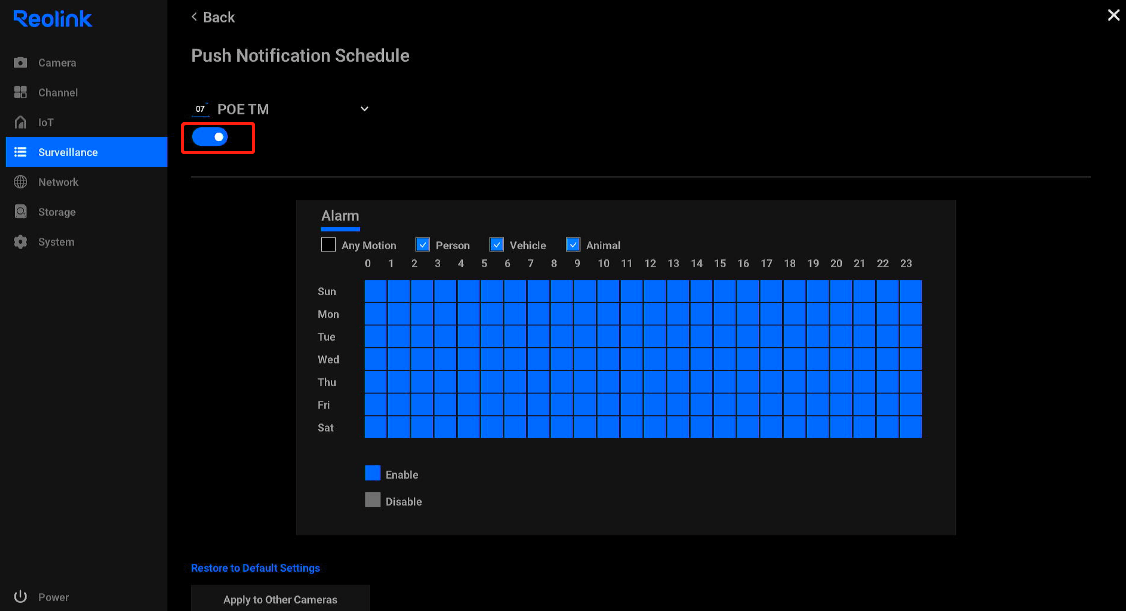The image size is (1126, 611).
Task: Click Restore to Default Settings link
Action: [256, 568]
